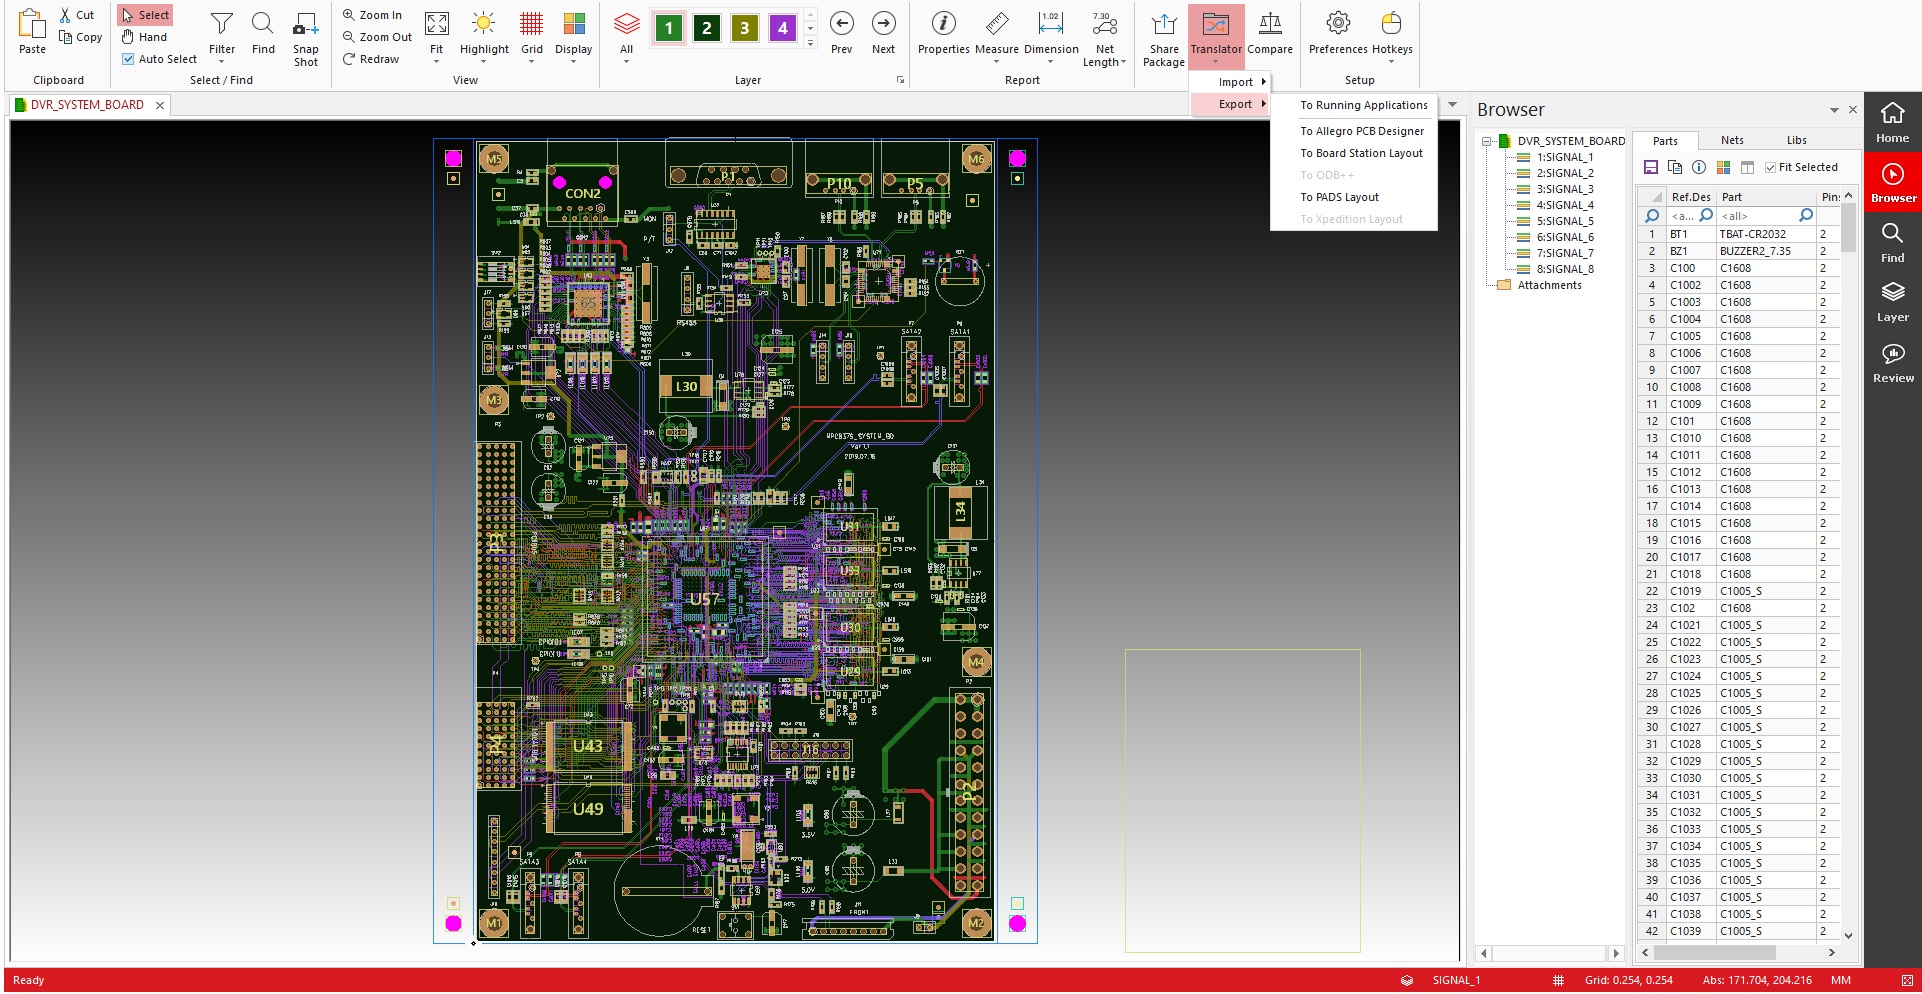Go to the Prev layer
This screenshot has width=1922, height=994.
tap(842, 32)
